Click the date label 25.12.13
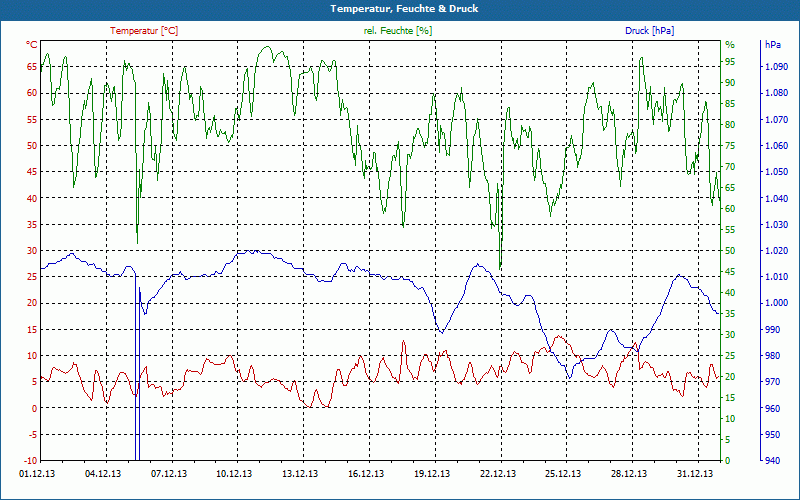This screenshot has width=800, height=500. click(x=563, y=474)
